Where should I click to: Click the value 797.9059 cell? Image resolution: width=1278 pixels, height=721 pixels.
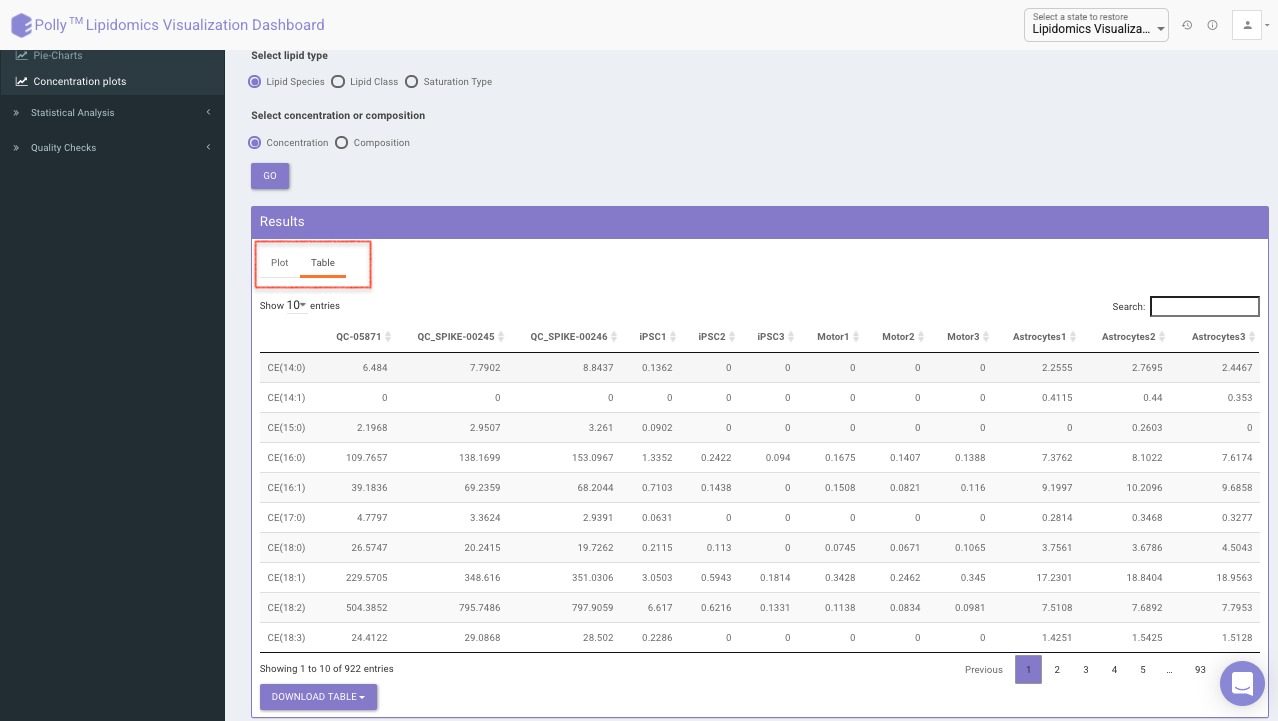[x=592, y=608]
